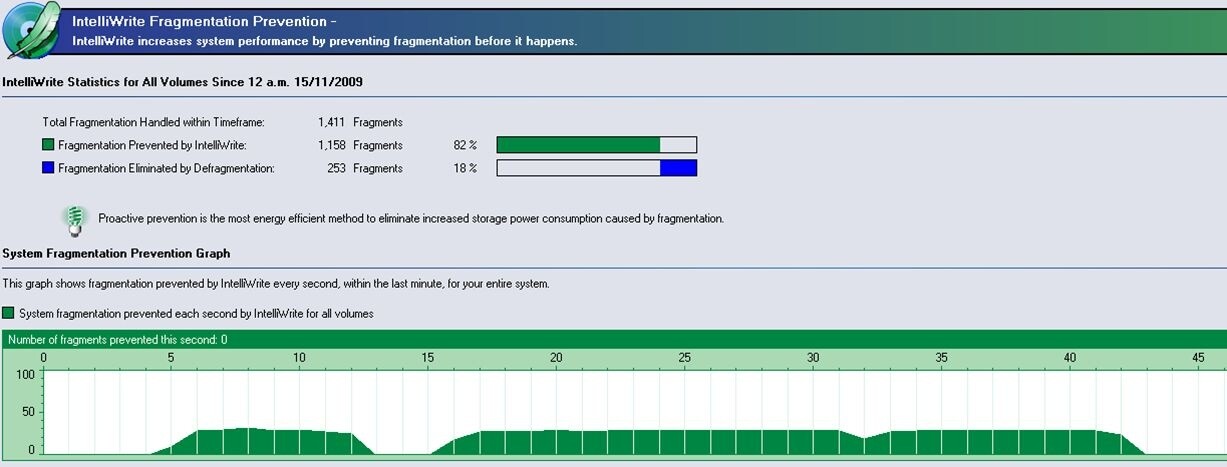Click Fragmentation Eliminated by Defragmentation label
Screen dimensions: 1227x467
(166, 168)
